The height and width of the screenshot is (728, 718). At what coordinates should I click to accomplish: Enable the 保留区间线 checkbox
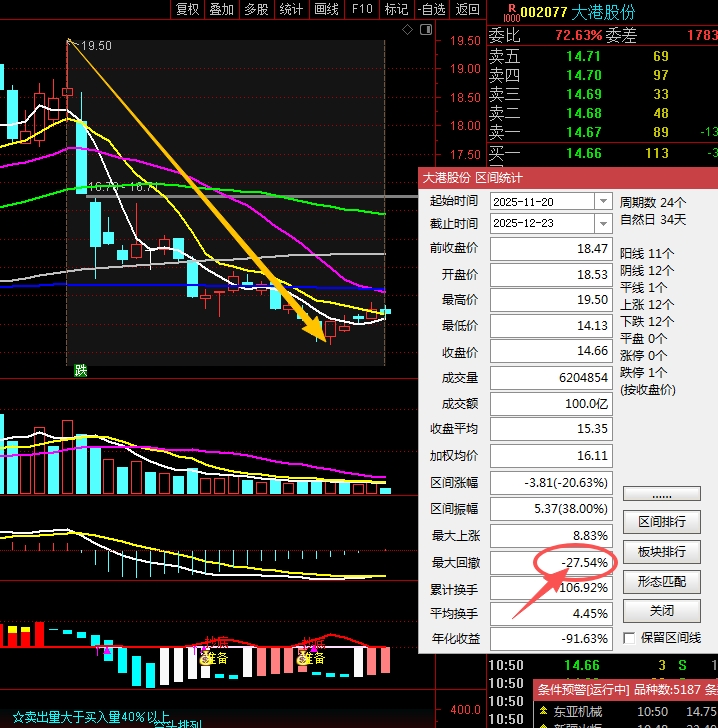coord(629,638)
